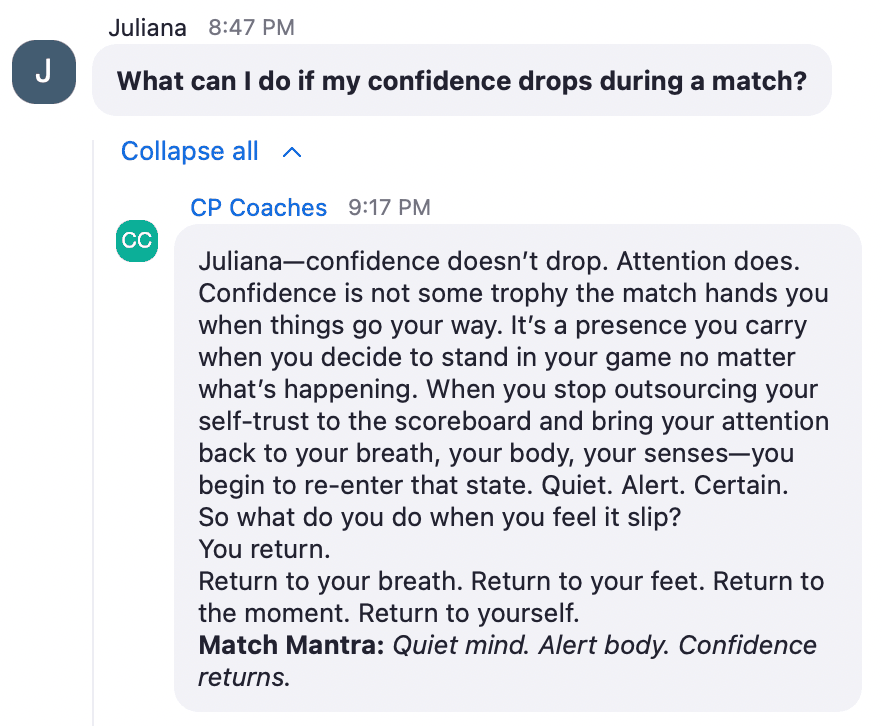Click the bold "Match Mantra:" label

(291, 645)
